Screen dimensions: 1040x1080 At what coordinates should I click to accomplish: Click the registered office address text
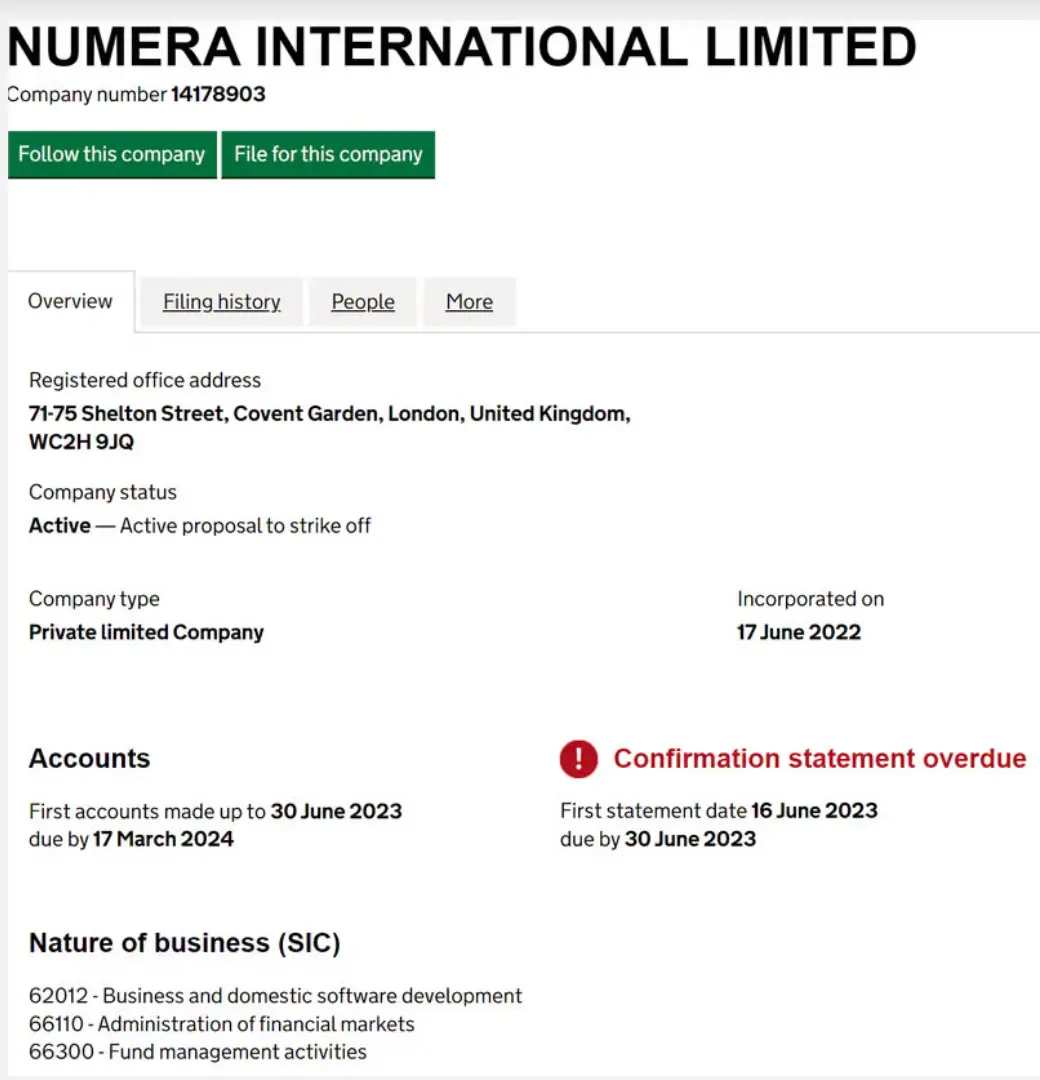pyautogui.click(x=330, y=413)
